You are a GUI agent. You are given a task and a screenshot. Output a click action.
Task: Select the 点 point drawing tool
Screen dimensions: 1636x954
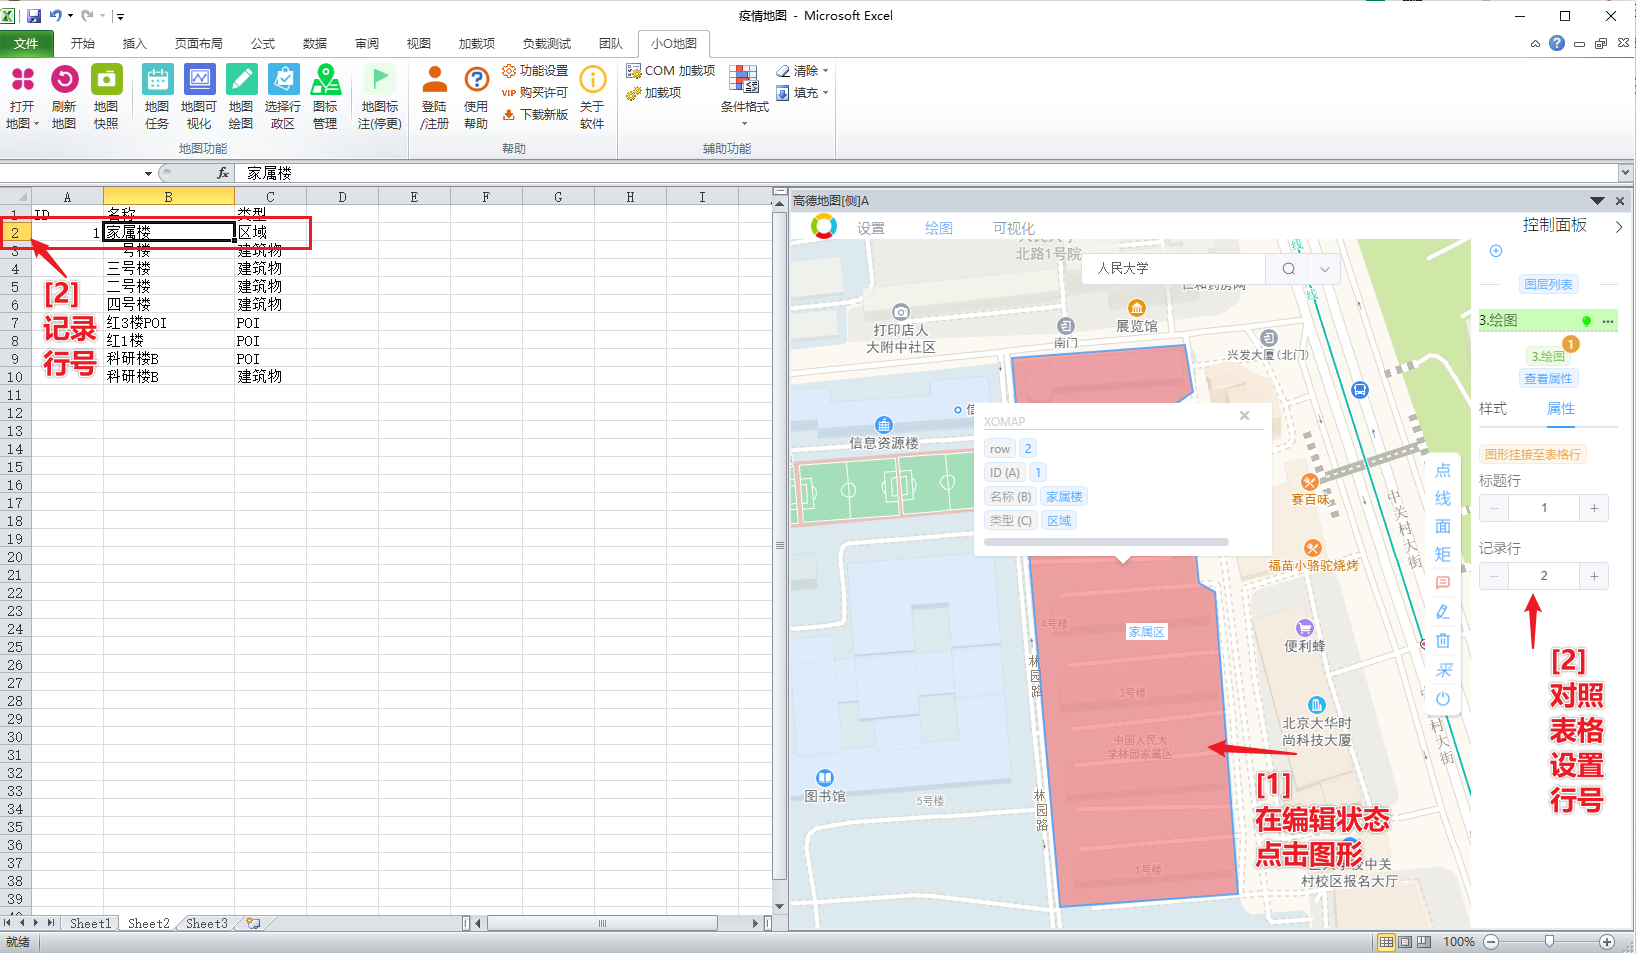(1443, 470)
